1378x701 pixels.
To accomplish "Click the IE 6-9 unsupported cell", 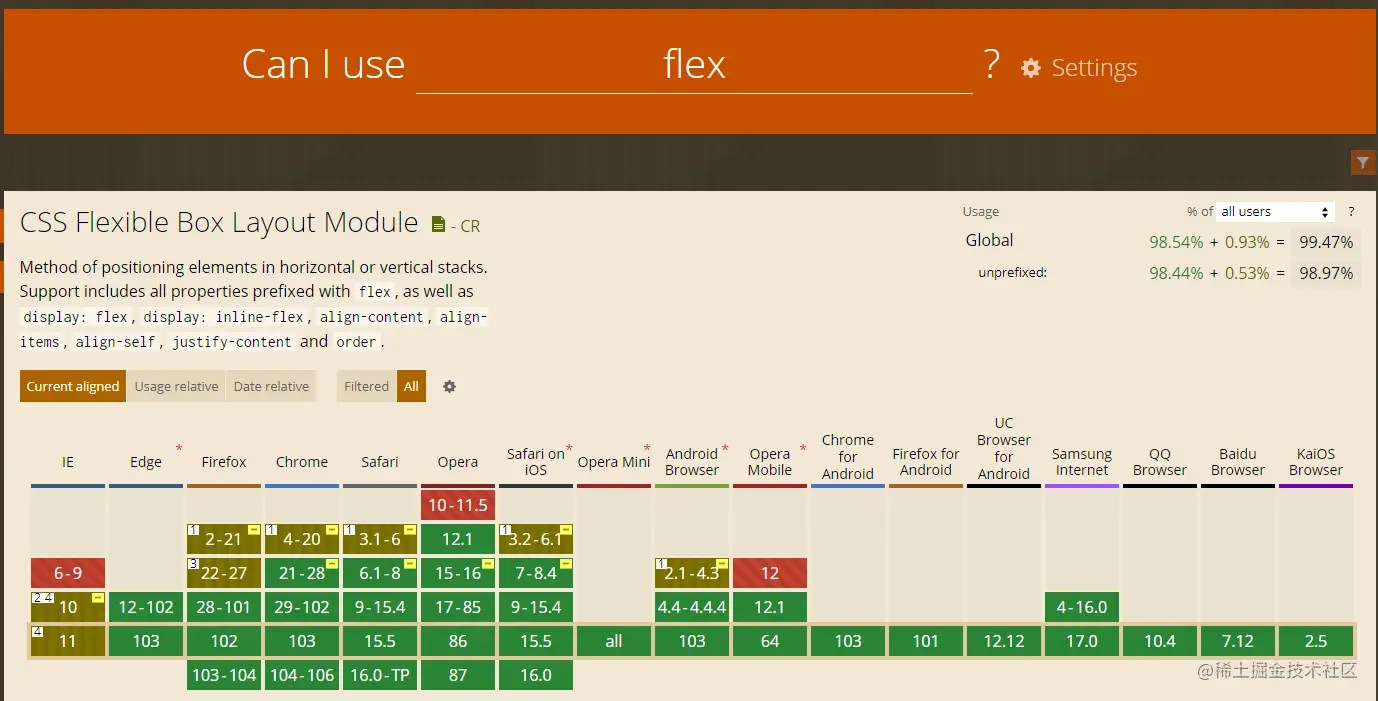I will click(68, 573).
